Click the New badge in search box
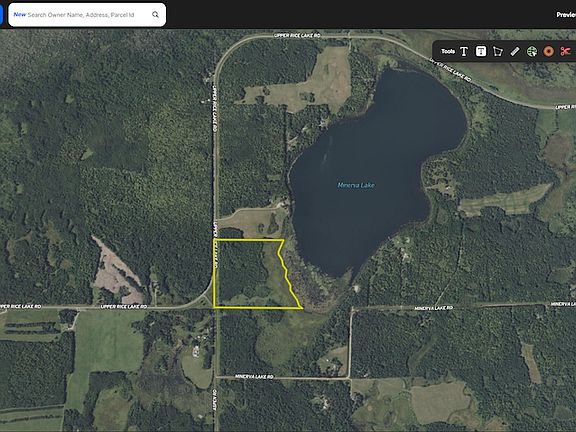The height and width of the screenshot is (432, 576). (20, 15)
